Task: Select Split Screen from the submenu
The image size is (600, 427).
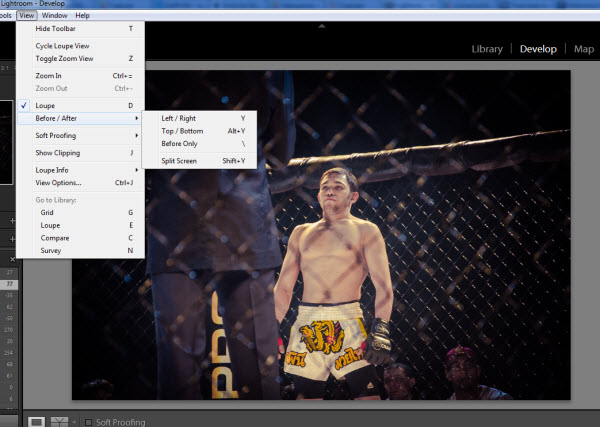Action: [180, 161]
